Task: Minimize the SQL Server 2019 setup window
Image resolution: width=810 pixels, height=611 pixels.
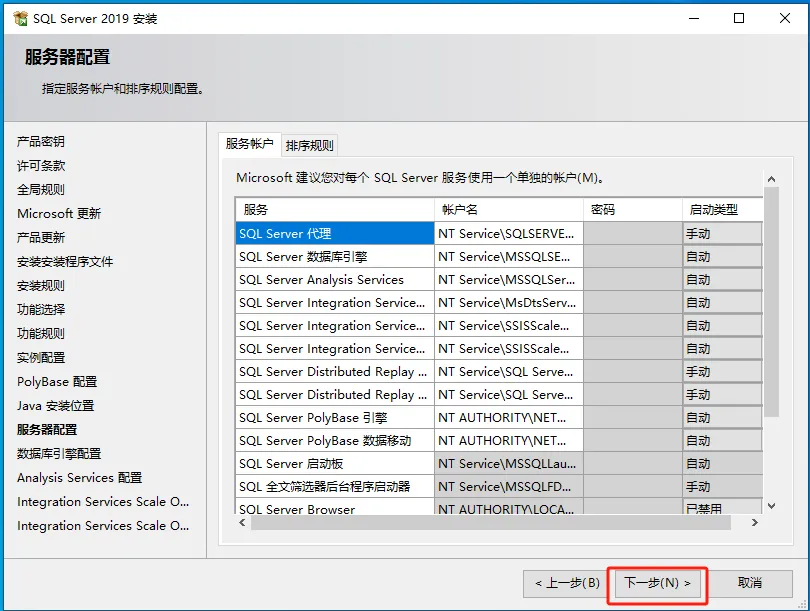Action: pyautogui.click(x=694, y=19)
